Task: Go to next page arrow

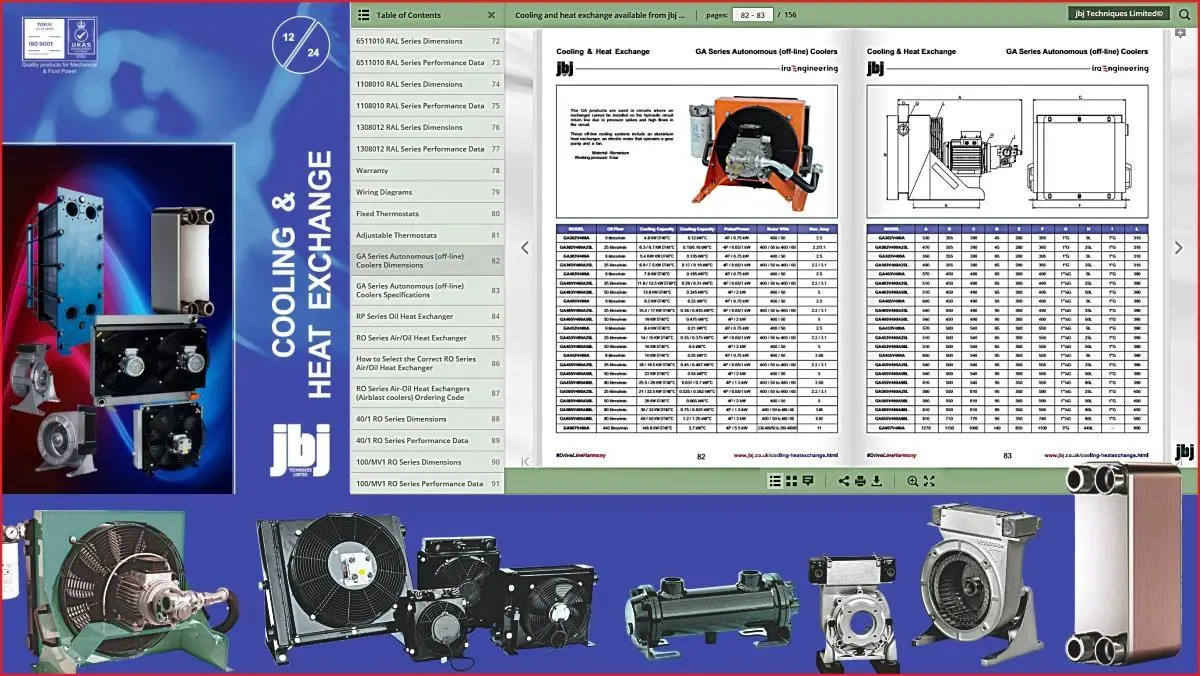Action: (x=1178, y=248)
